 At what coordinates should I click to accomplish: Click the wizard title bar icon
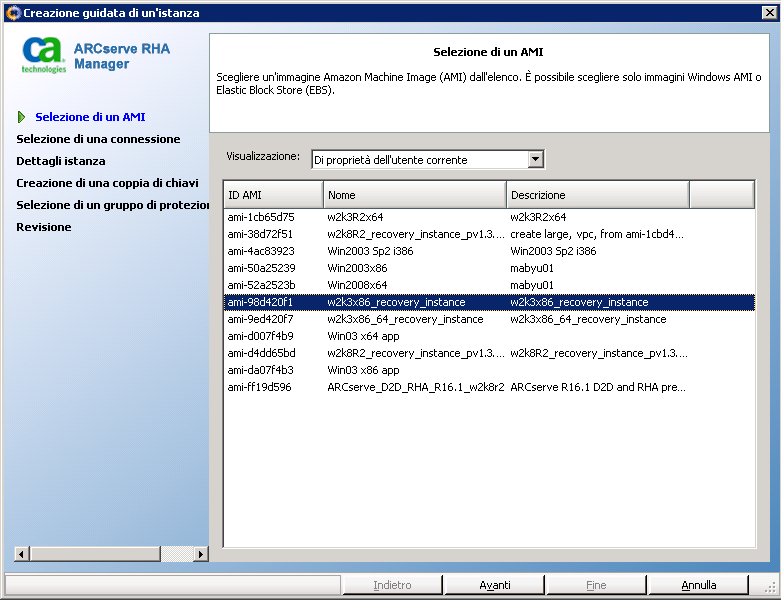12,13
